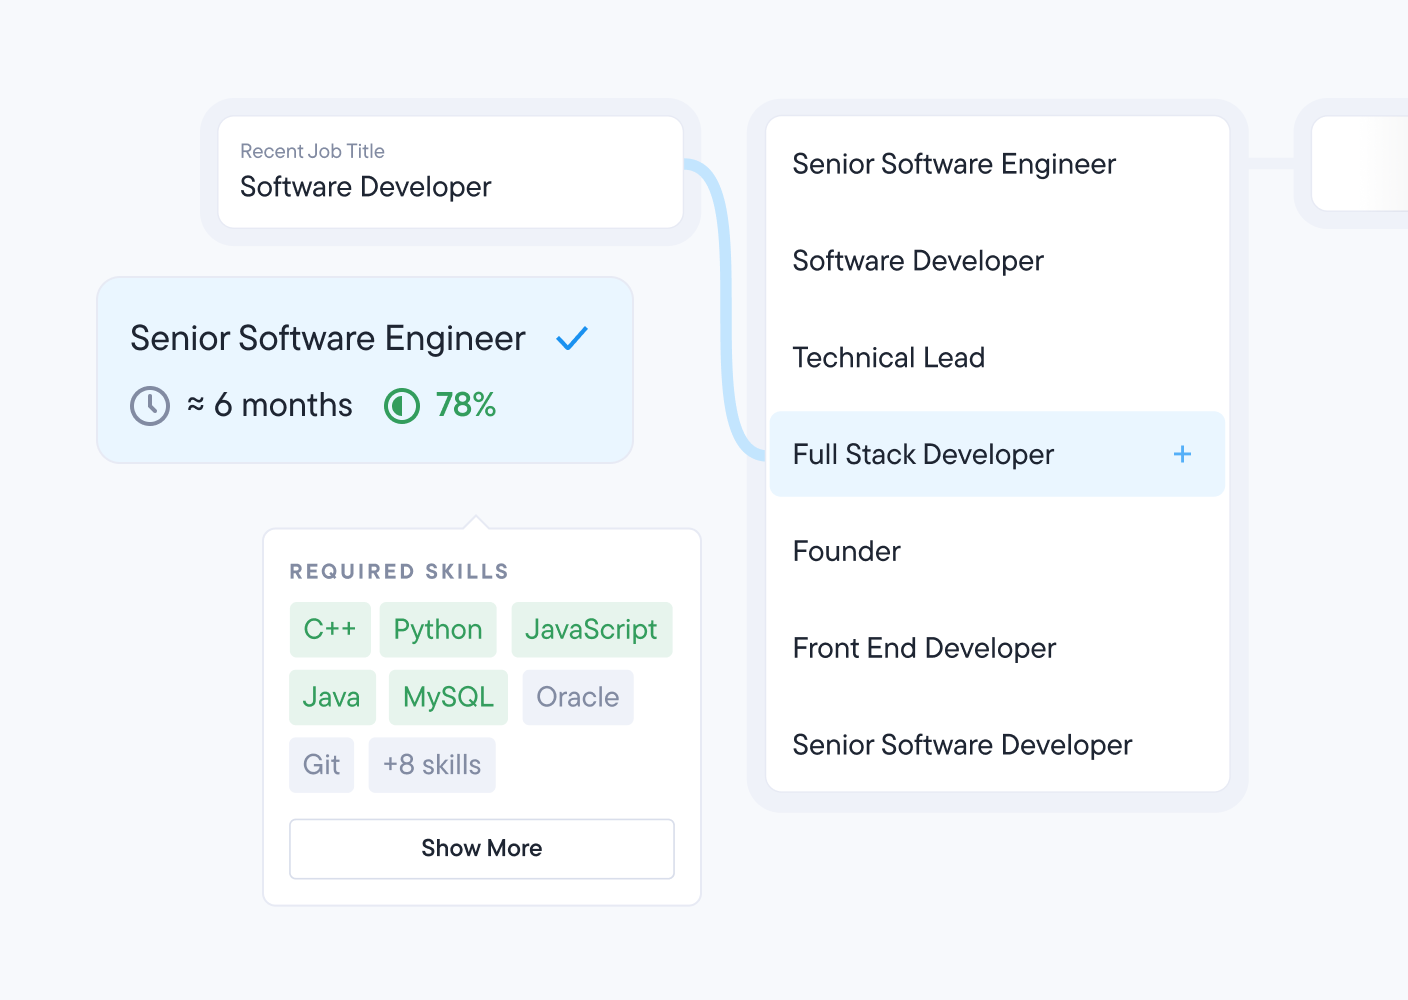Expand the +8 skills tag
The height and width of the screenshot is (1000, 1408).
coord(432,765)
